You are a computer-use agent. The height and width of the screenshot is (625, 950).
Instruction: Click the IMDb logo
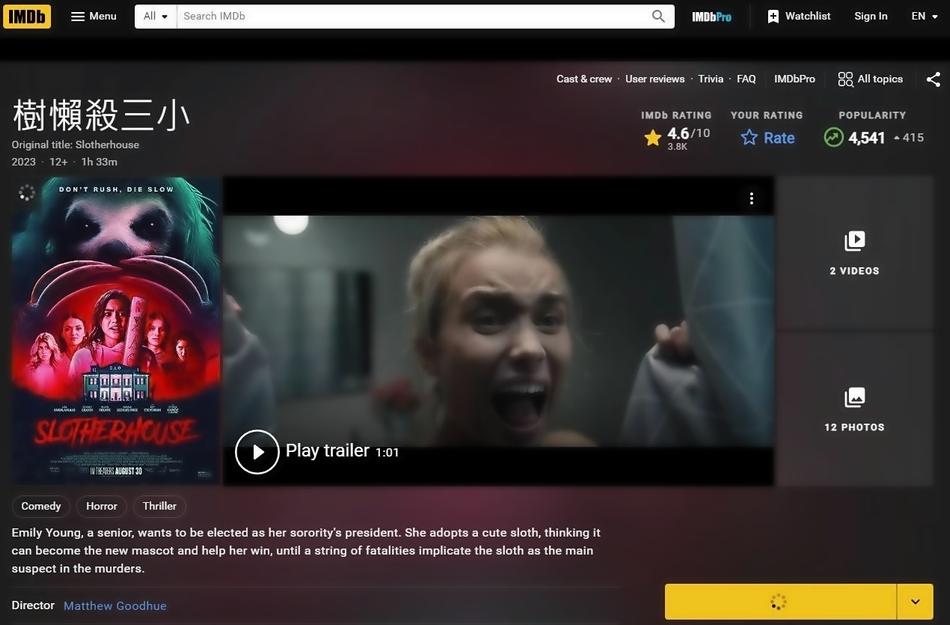(27, 16)
